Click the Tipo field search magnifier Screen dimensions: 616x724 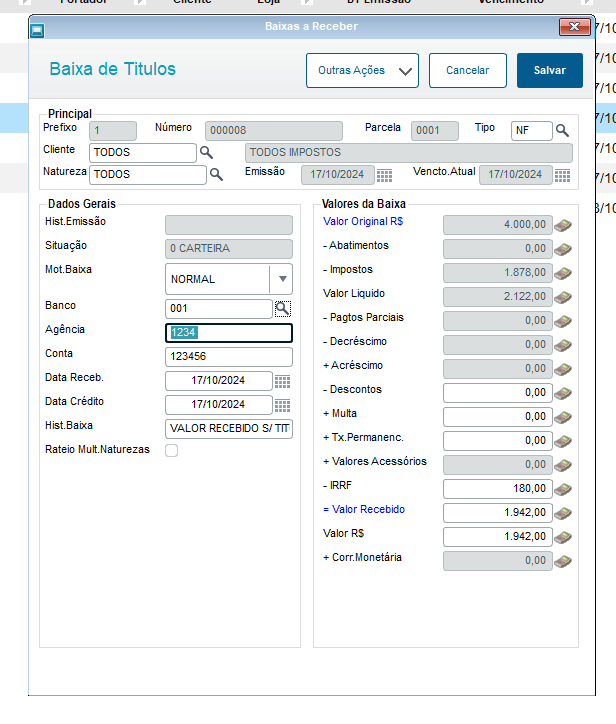point(562,131)
